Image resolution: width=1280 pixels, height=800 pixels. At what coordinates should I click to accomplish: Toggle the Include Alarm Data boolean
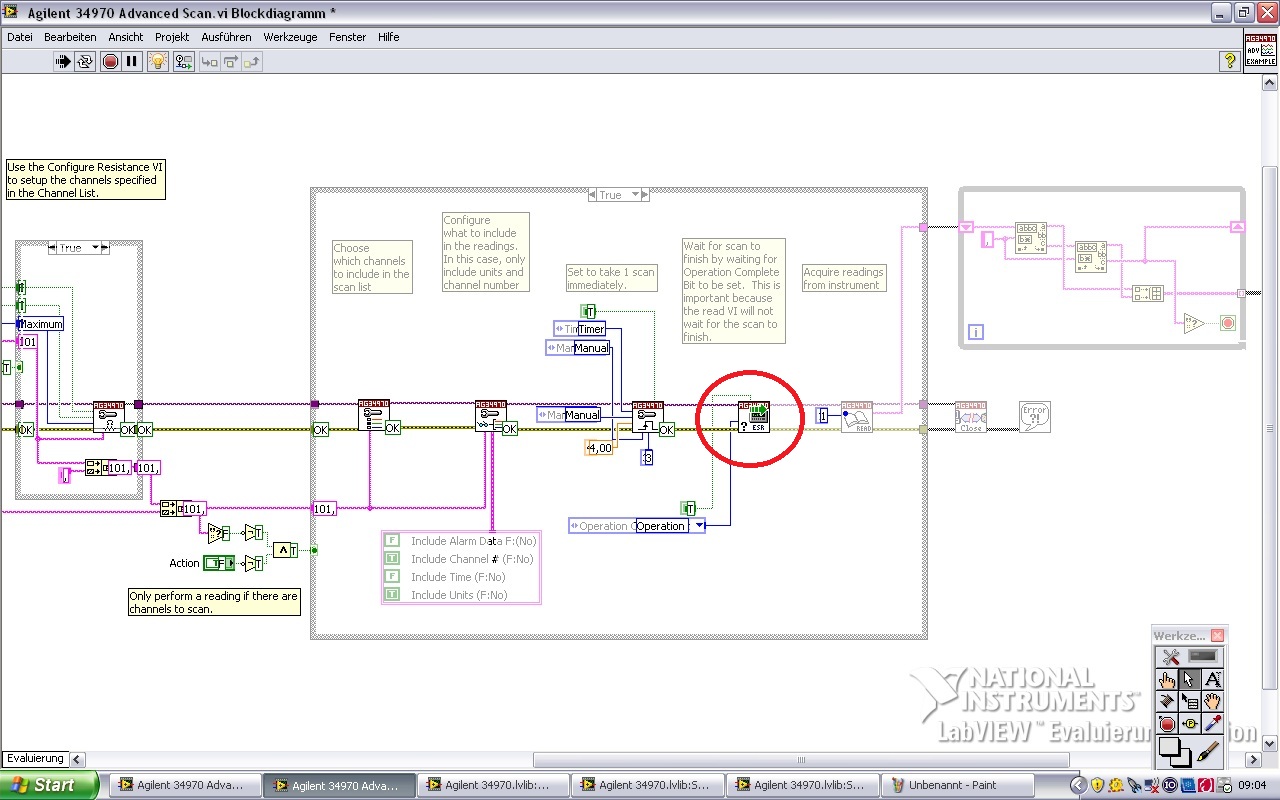point(392,541)
